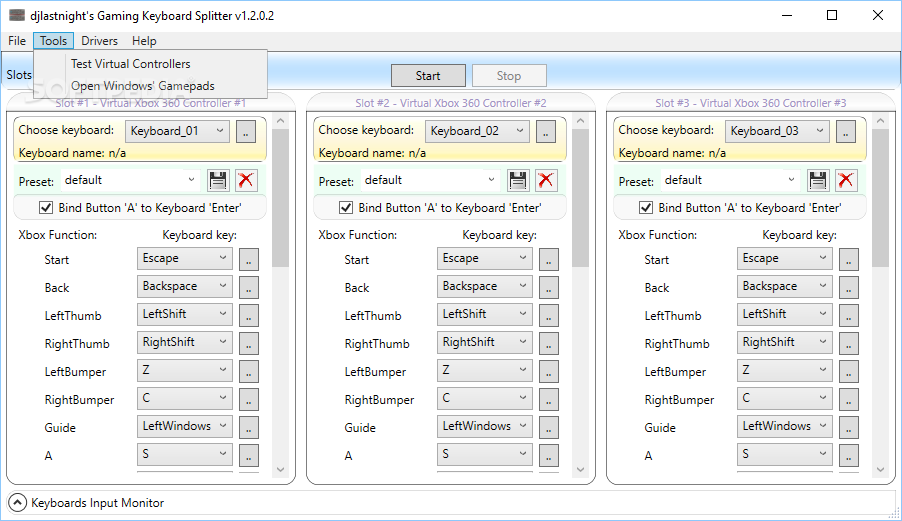The image size is (902, 521).
Task: Click key-detect button for Slot #3 Guide
Action: point(849,427)
